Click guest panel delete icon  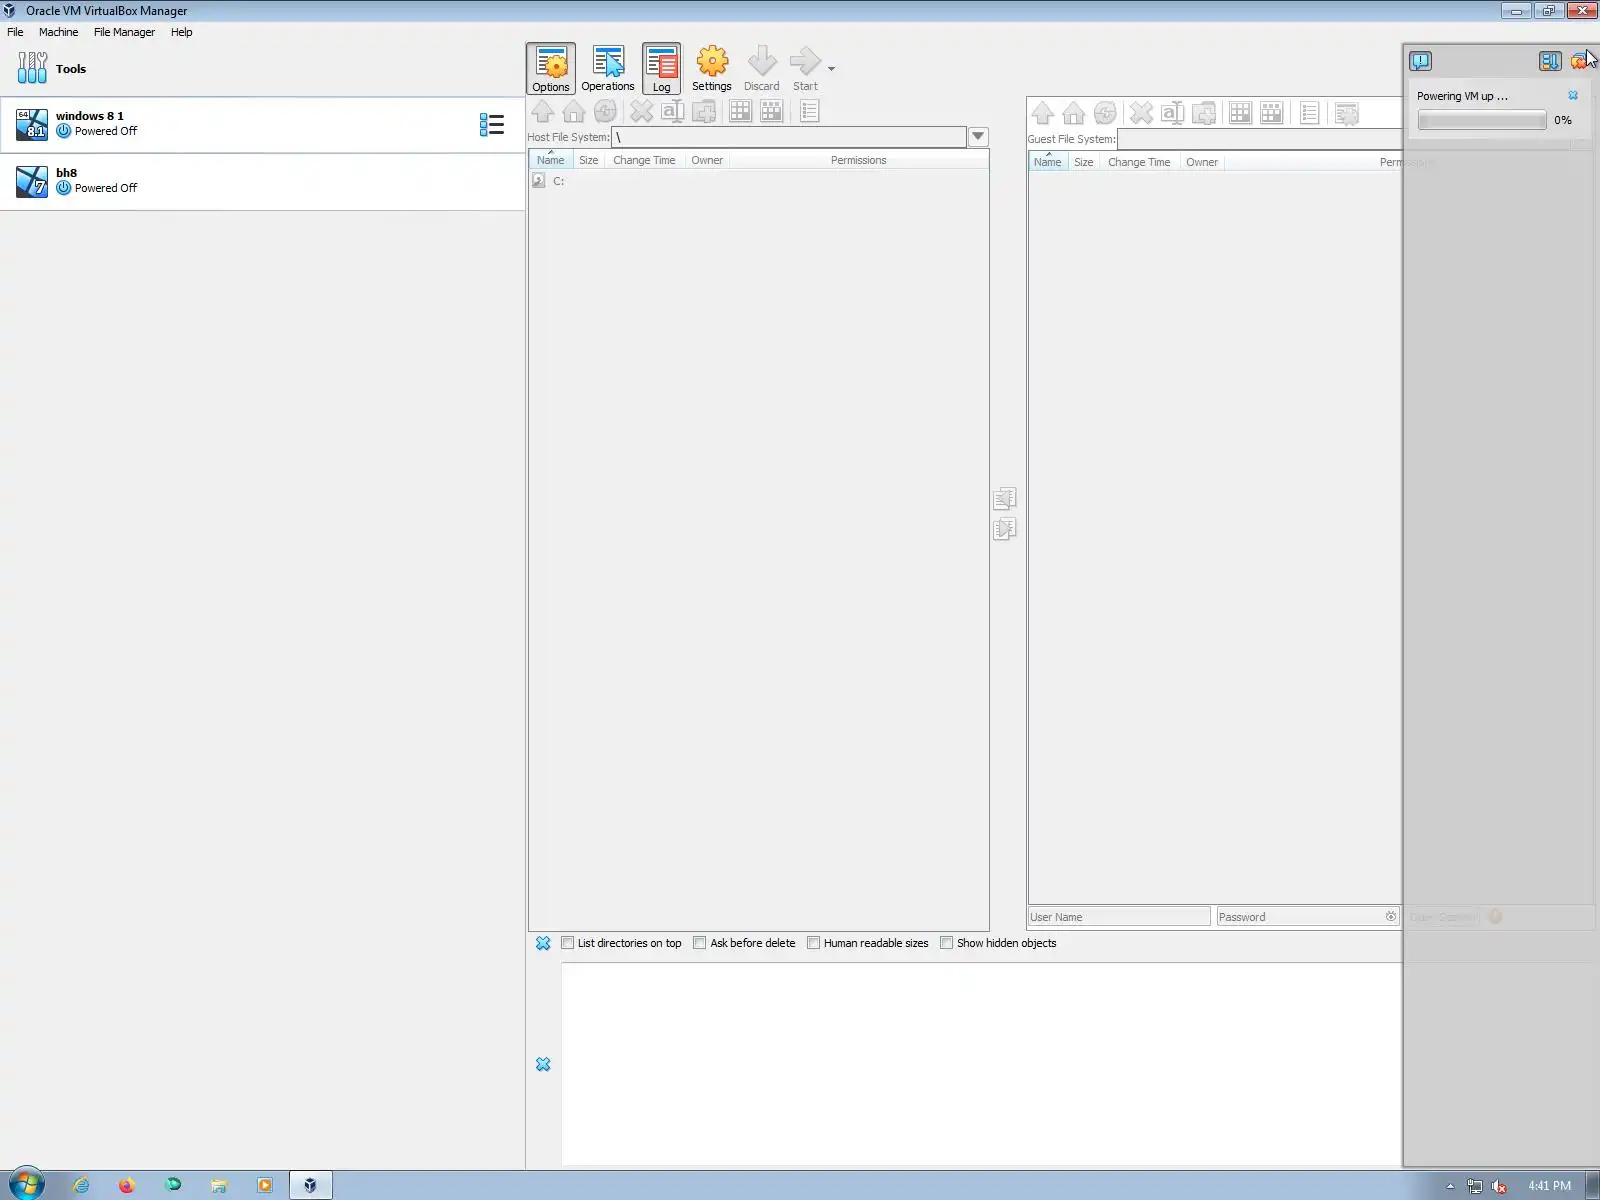click(x=1141, y=113)
